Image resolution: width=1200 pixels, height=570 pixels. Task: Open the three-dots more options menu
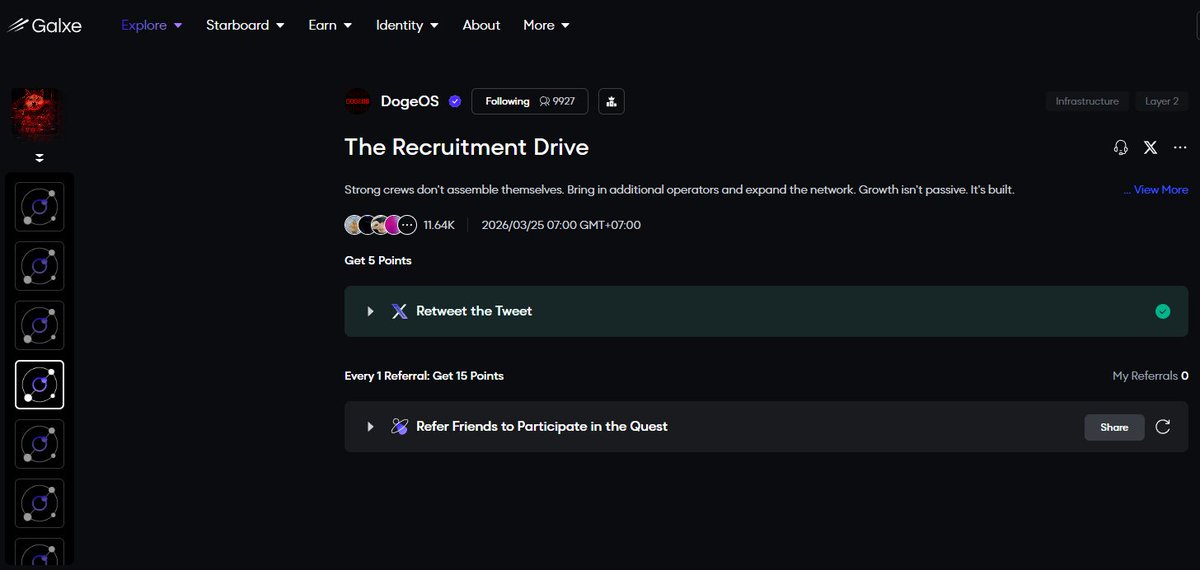click(1180, 147)
